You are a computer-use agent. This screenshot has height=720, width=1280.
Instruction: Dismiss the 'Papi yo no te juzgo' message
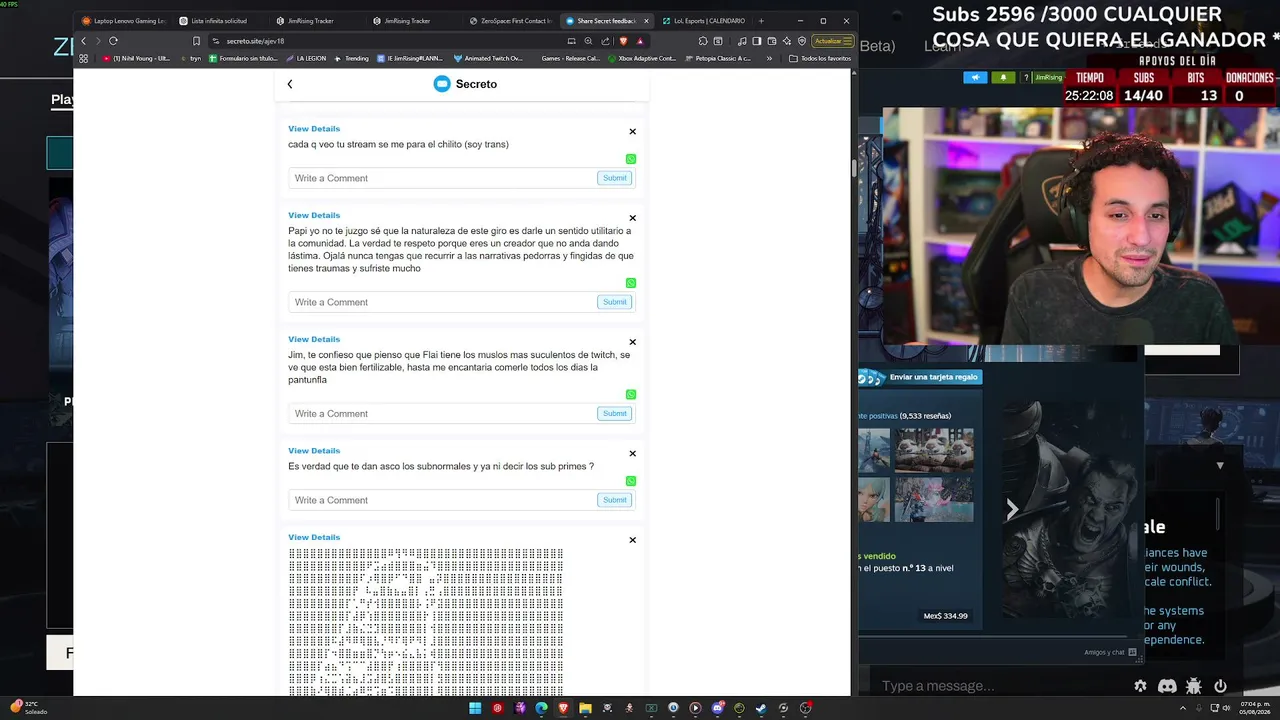[632, 218]
